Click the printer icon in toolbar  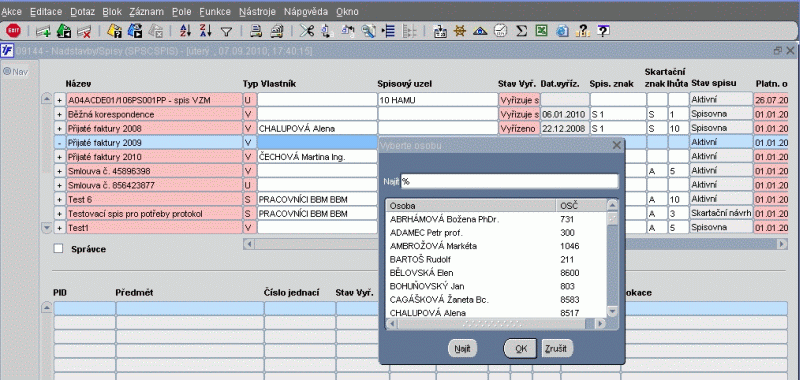tap(256, 31)
